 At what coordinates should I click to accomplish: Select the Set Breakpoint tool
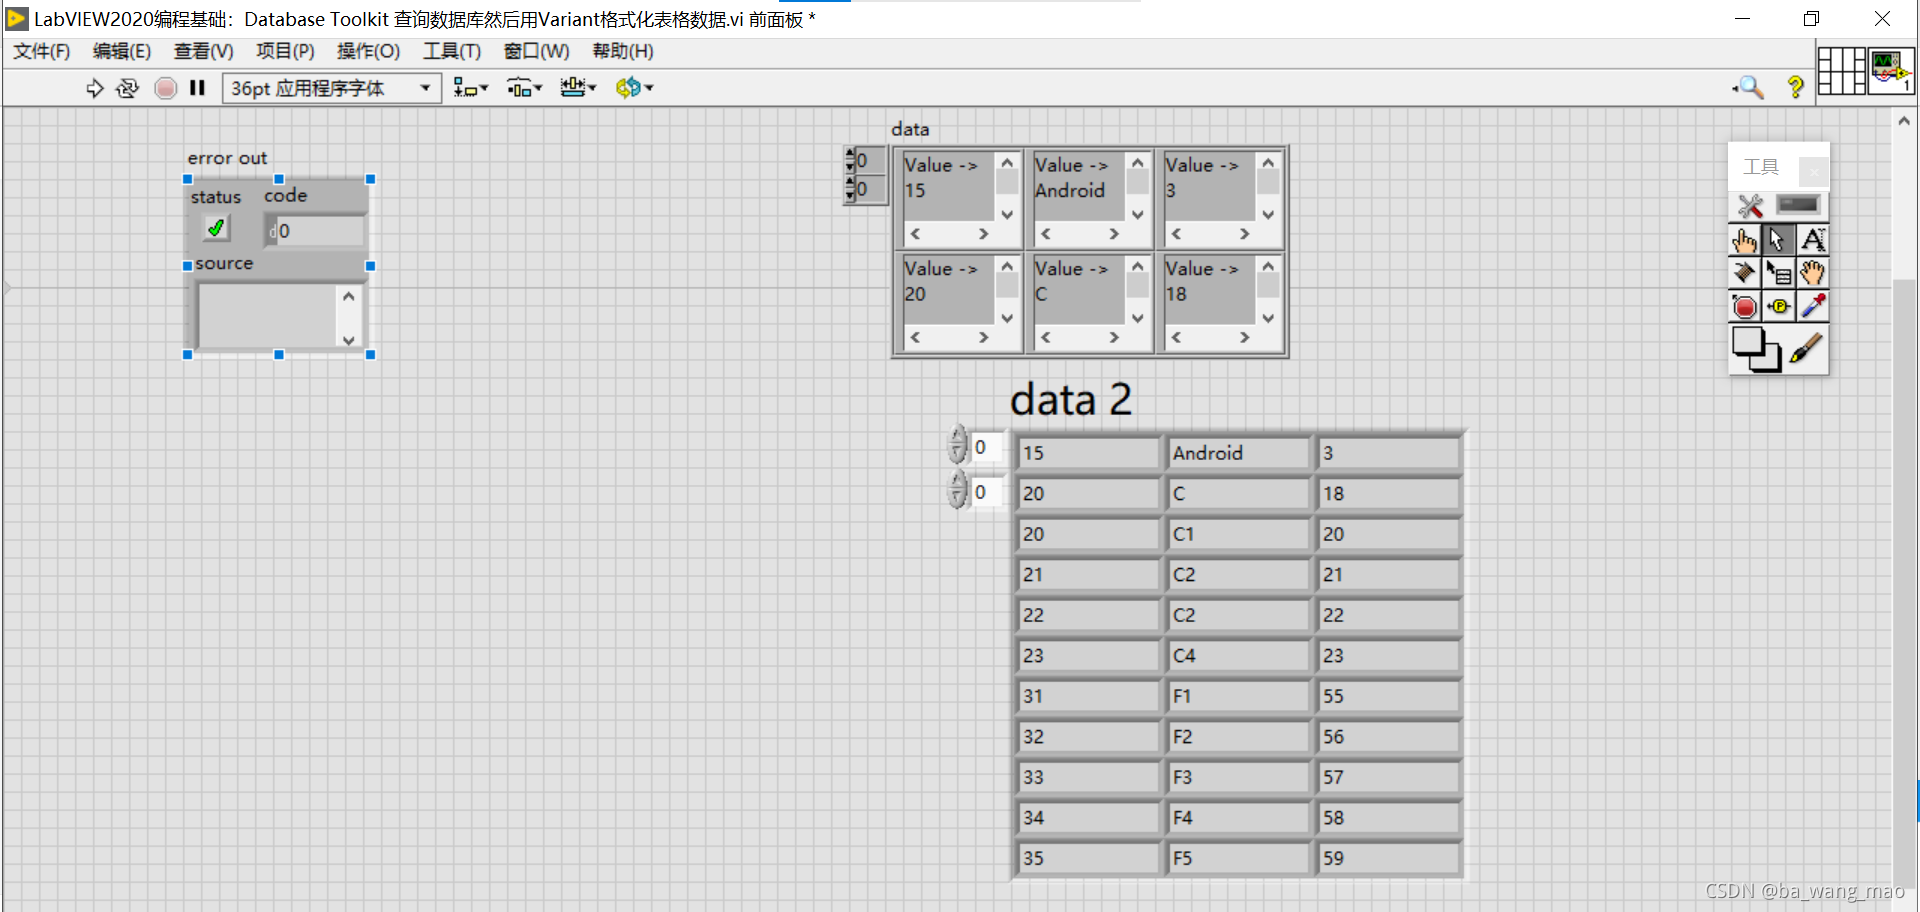(x=1744, y=306)
